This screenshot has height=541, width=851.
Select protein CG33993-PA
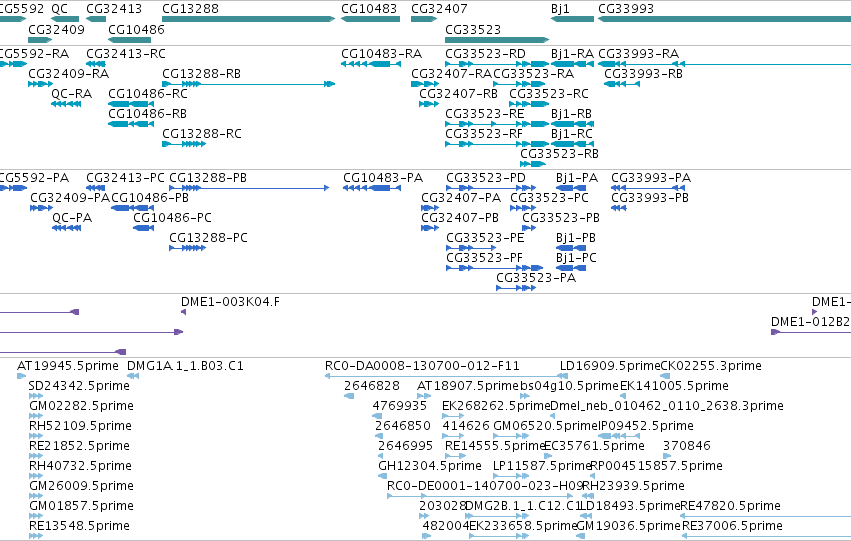(648, 188)
